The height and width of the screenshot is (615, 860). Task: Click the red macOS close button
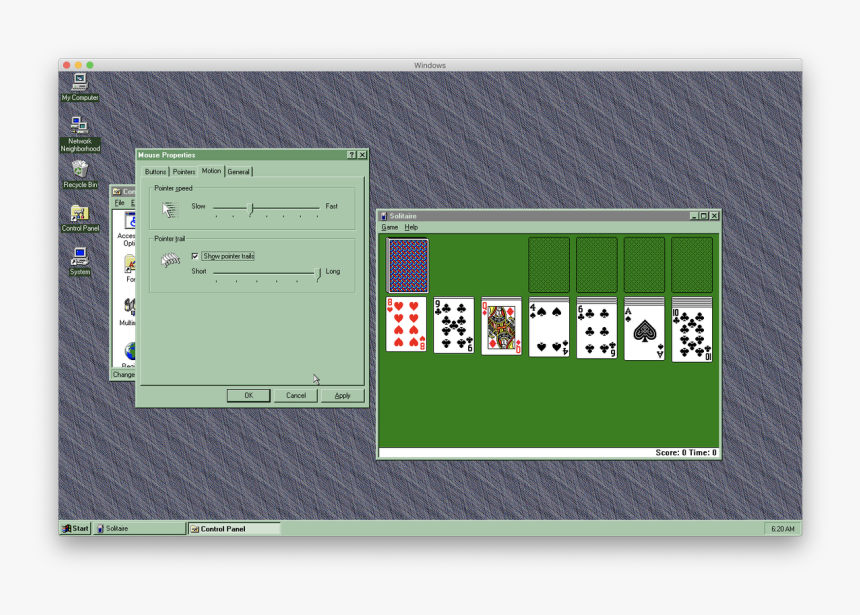coord(67,65)
